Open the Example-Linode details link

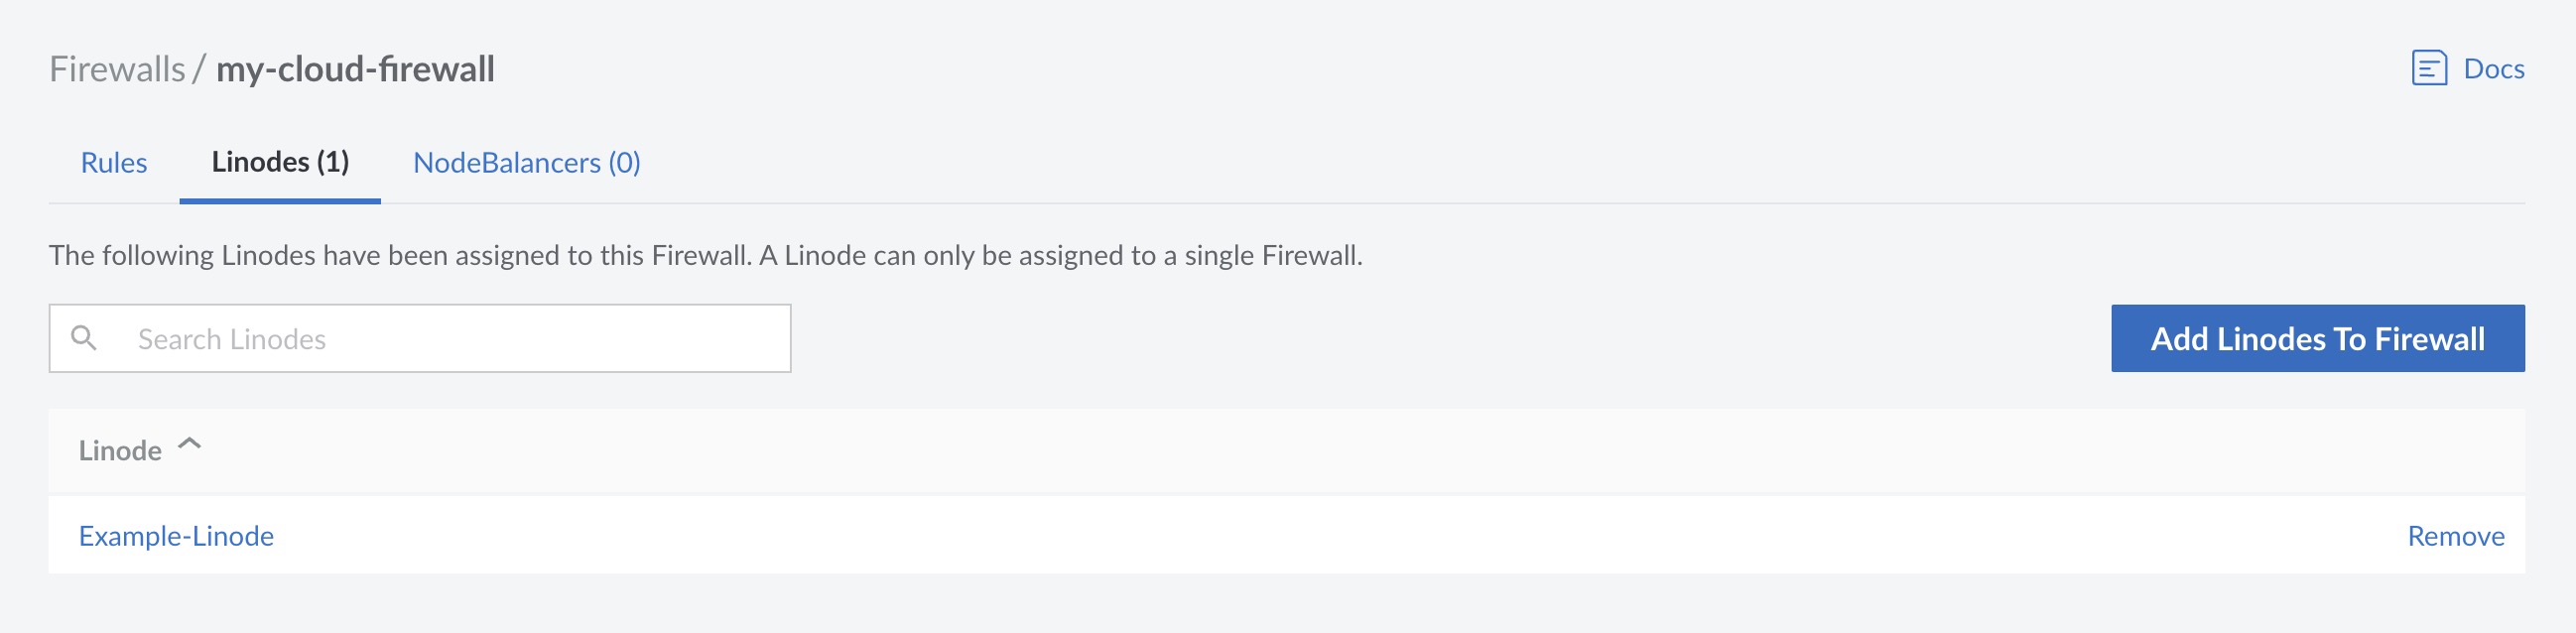coord(176,535)
